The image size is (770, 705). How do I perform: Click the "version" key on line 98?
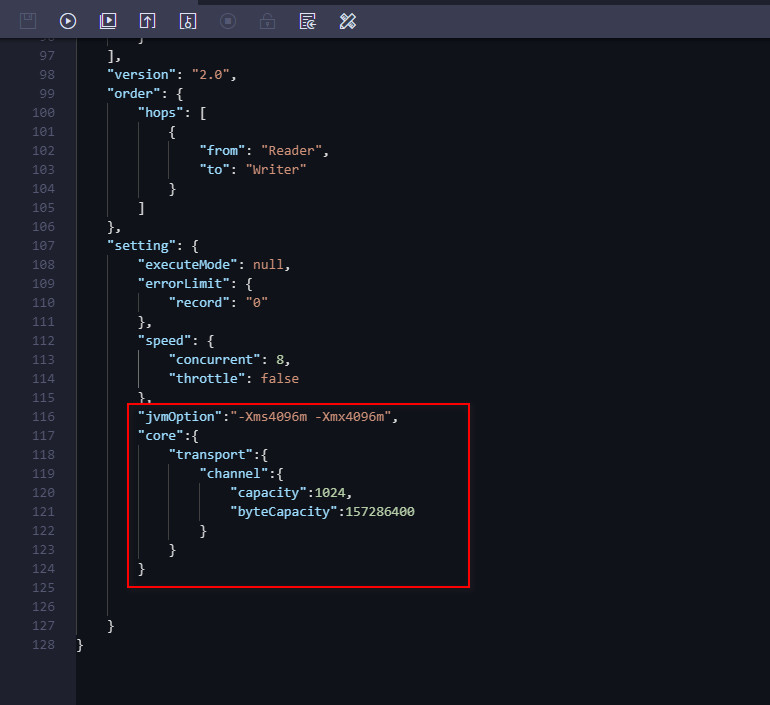(x=141, y=74)
